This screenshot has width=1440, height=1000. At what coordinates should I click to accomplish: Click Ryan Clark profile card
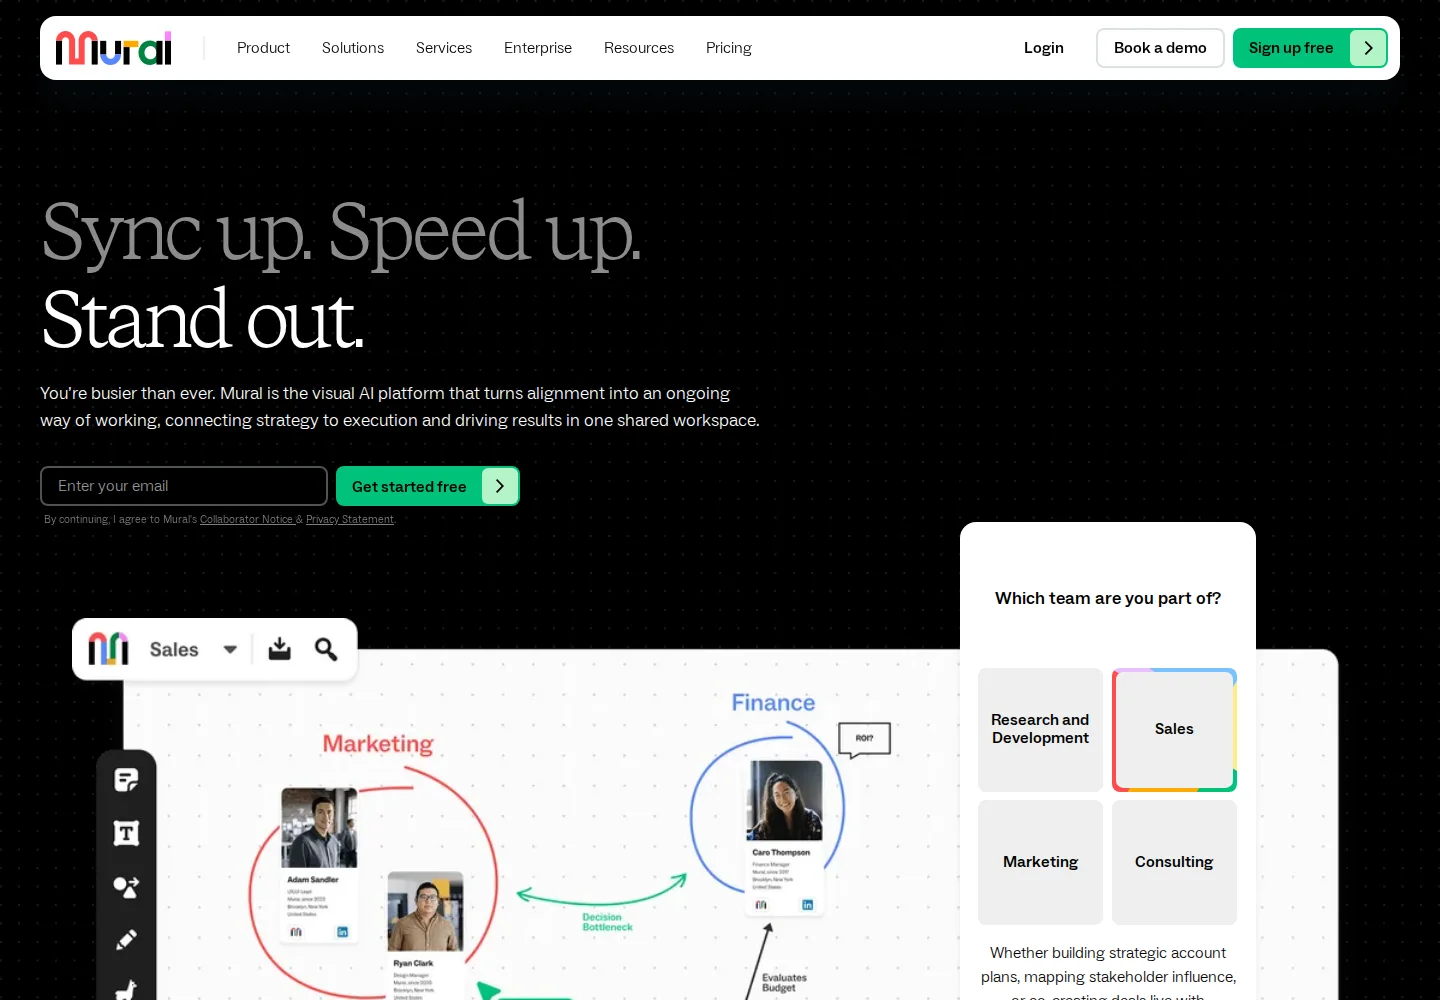425,935
